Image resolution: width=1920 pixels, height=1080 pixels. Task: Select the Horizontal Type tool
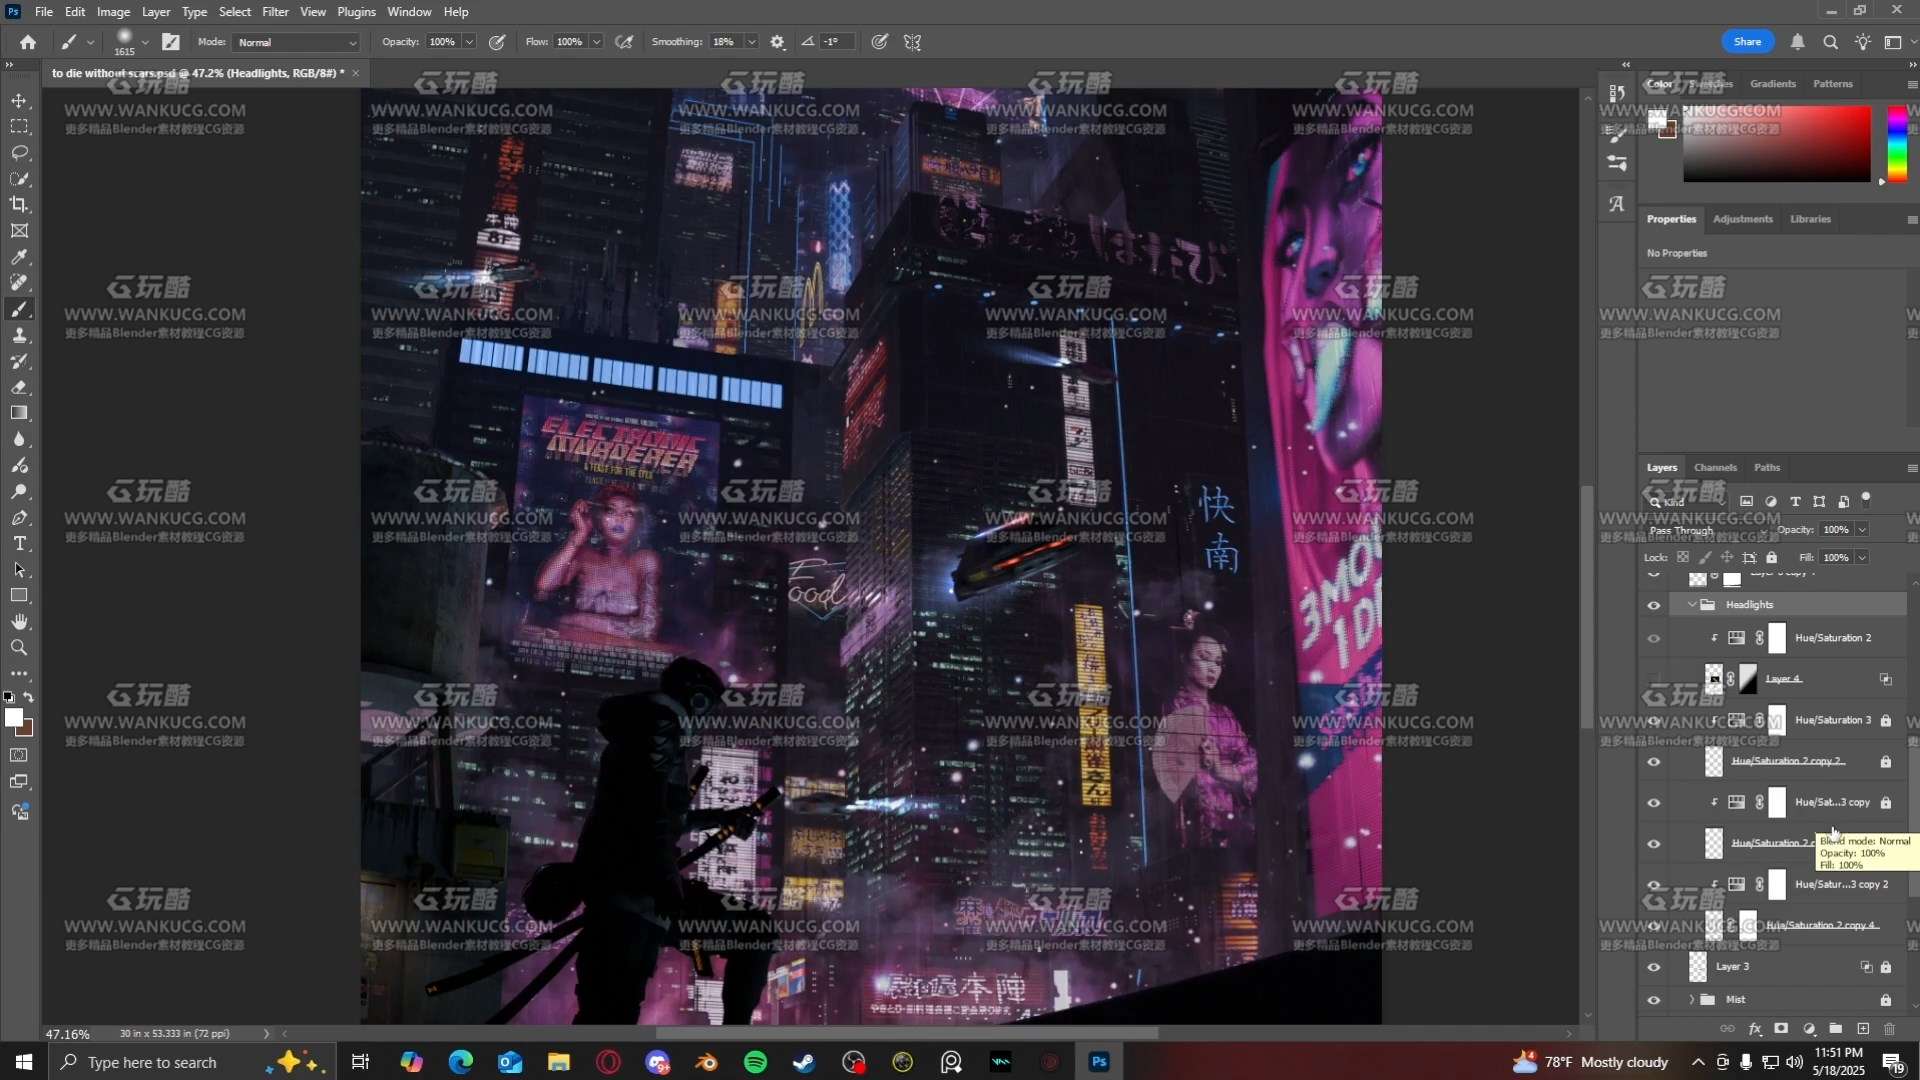click(19, 543)
